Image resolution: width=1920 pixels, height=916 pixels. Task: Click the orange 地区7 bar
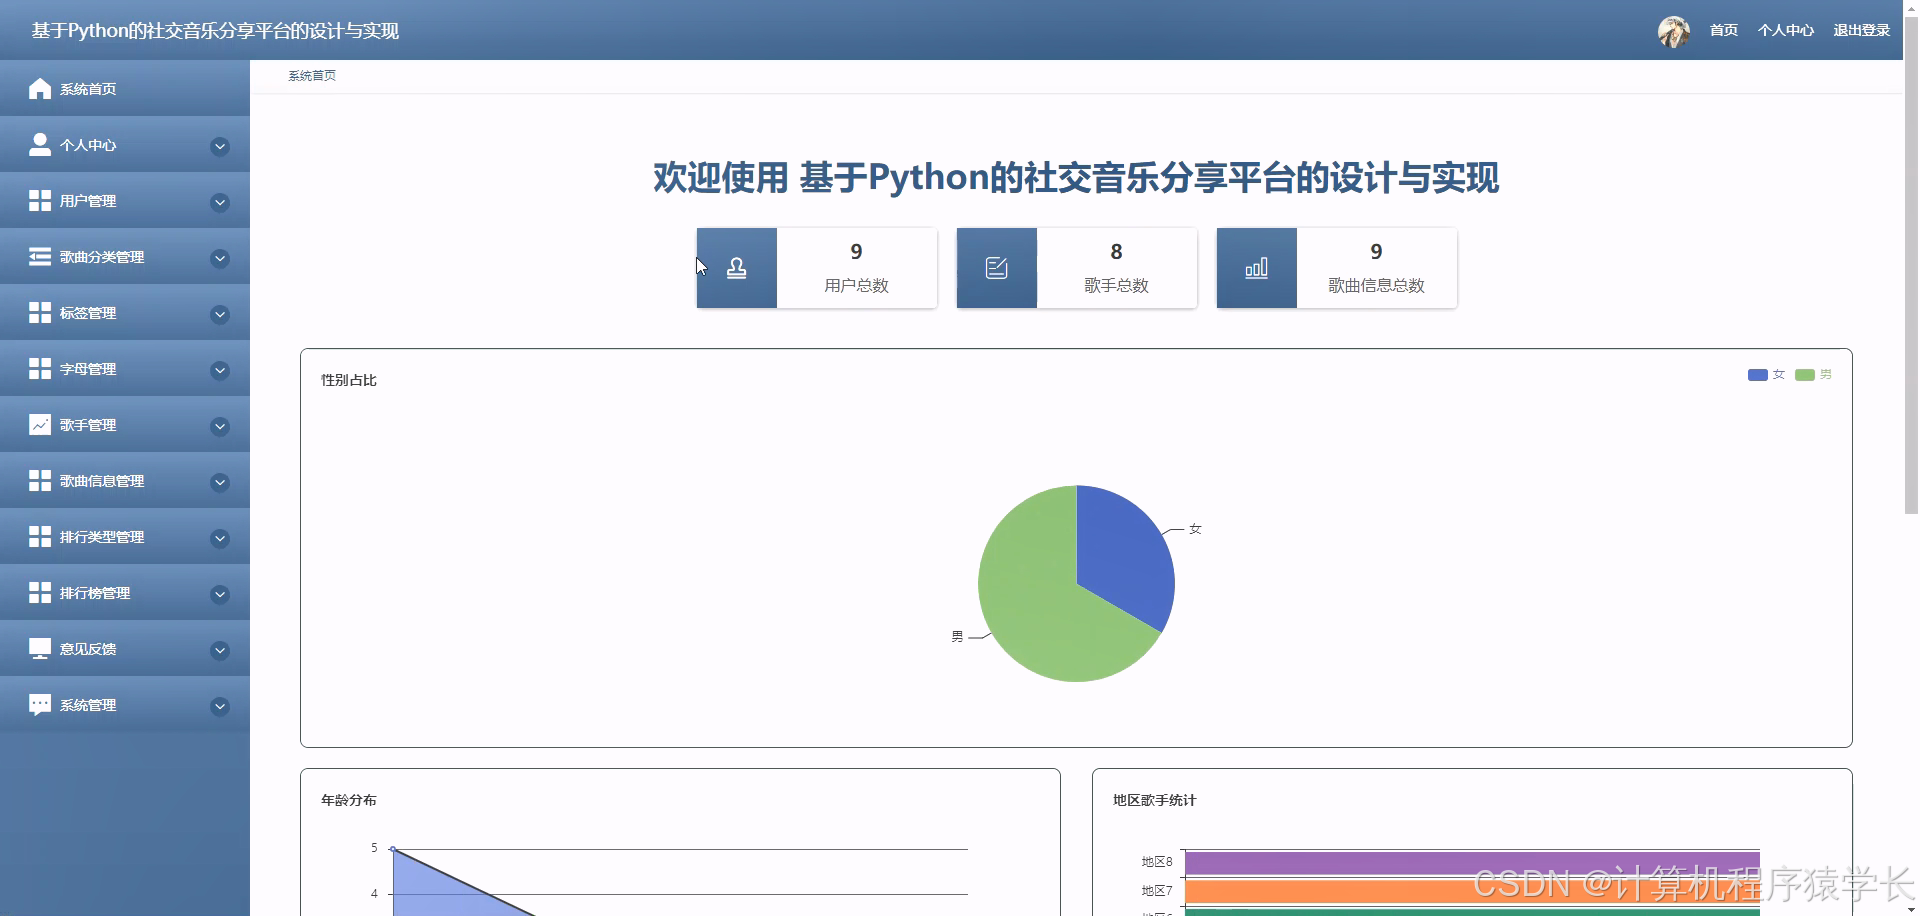1472,891
